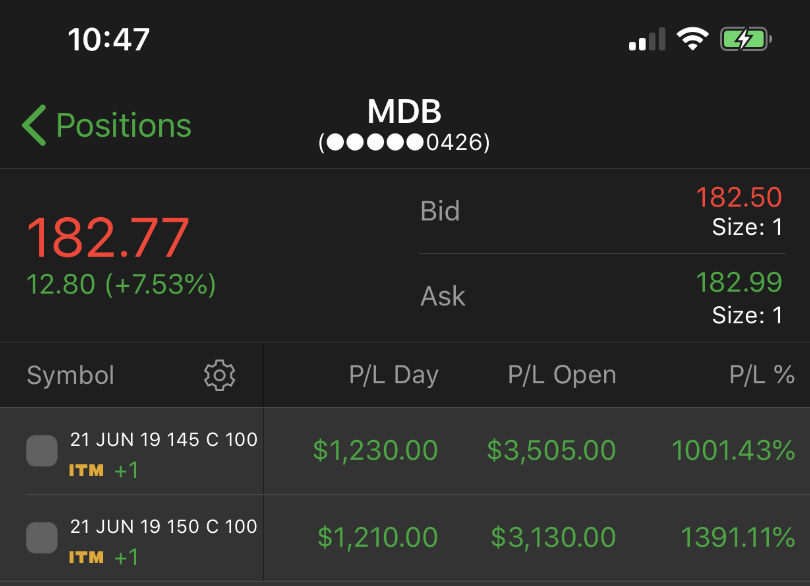Screen dimensions: 810x586
Task: Sort by P/L % column header
Action: pos(761,375)
